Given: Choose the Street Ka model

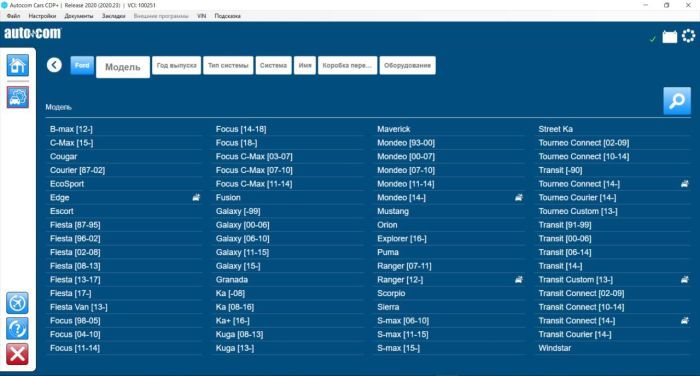Looking at the screenshot, I should coord(555,129).
